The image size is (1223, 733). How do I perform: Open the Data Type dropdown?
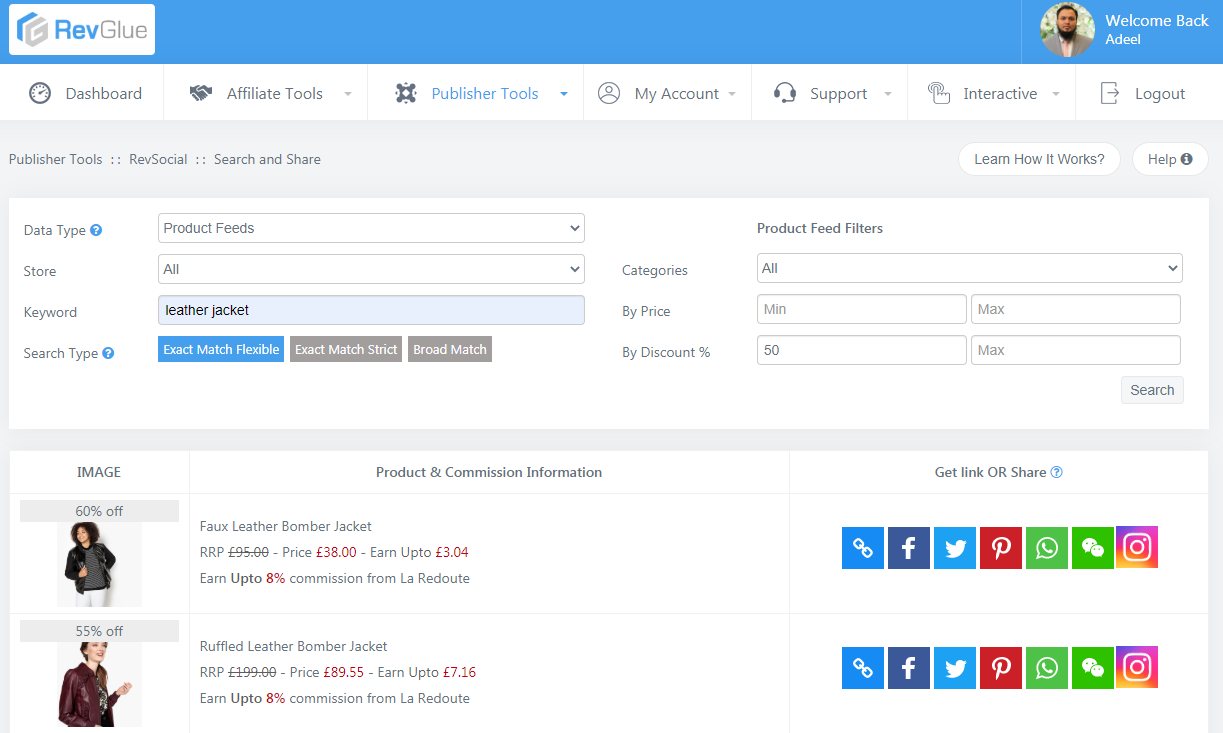coord(370,228)
